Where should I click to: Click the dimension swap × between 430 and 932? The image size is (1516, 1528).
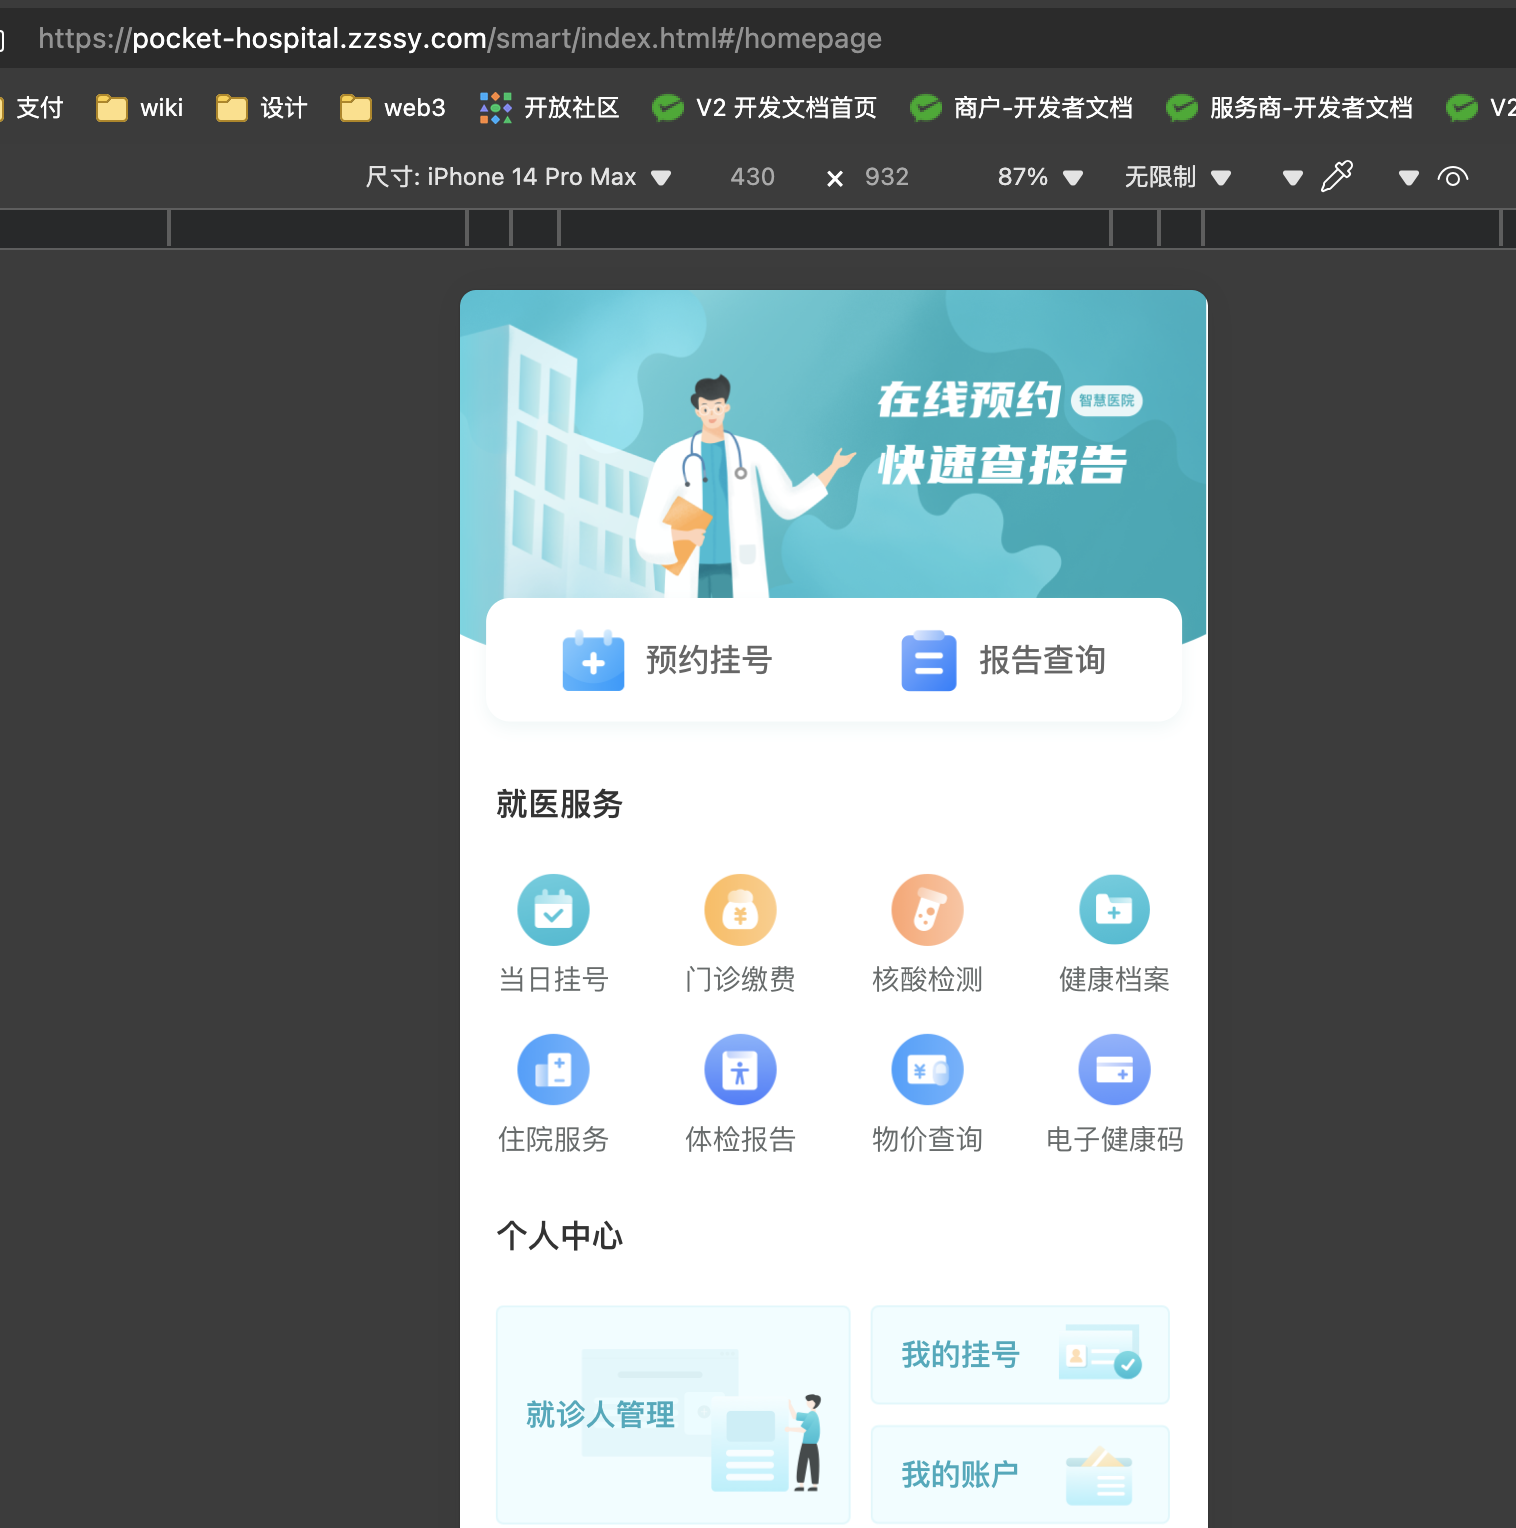(835, 178)
